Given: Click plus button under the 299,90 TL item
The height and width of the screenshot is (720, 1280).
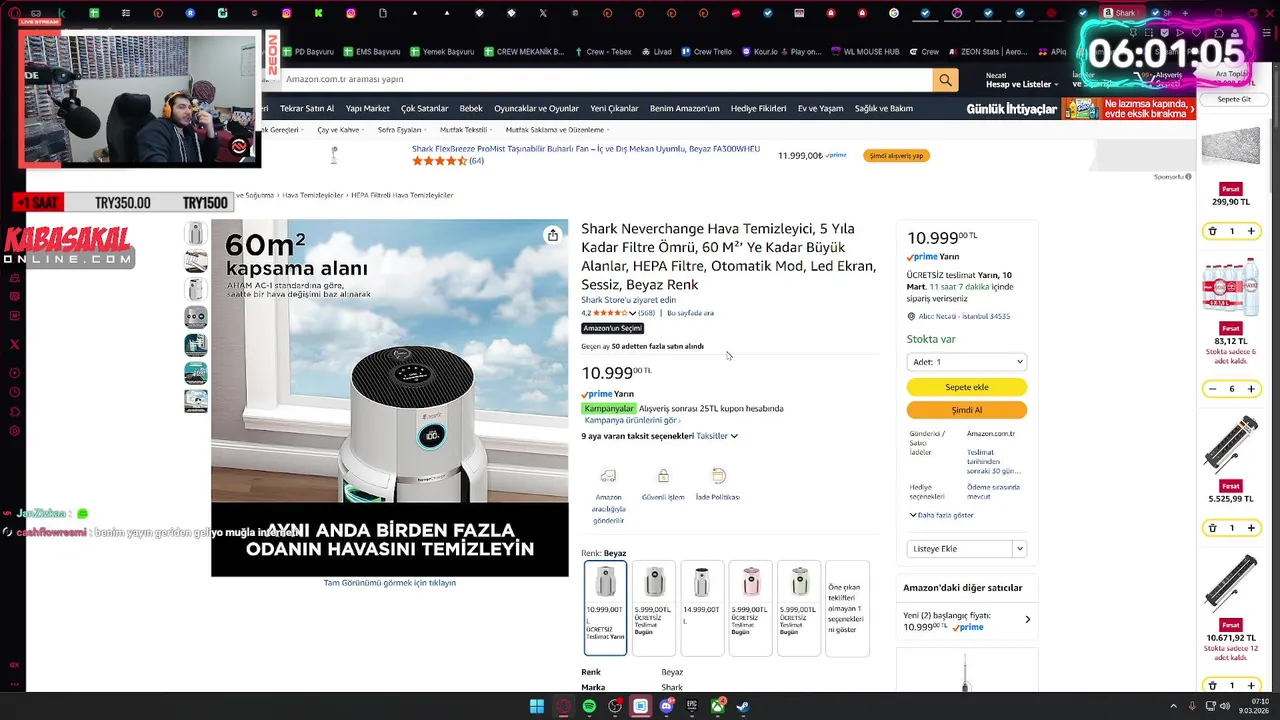Looking at the screenshot, I should pyautogui.click(x=1250, y=231).
